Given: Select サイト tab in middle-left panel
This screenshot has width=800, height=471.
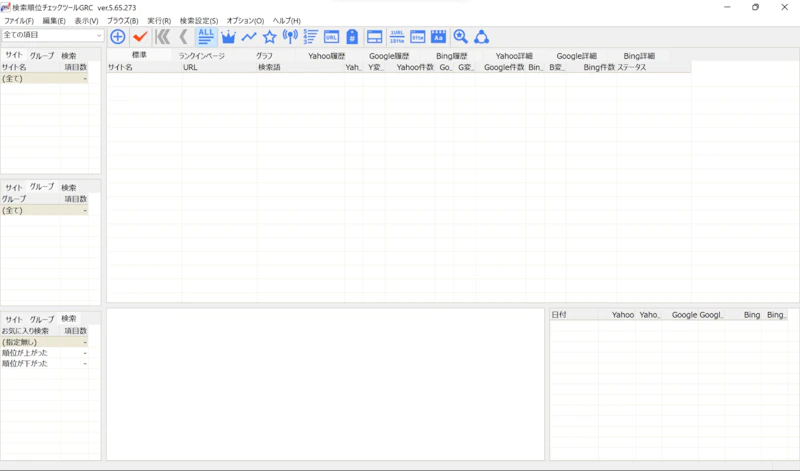Looking at the screenshot, I should [x=14, y=187].
